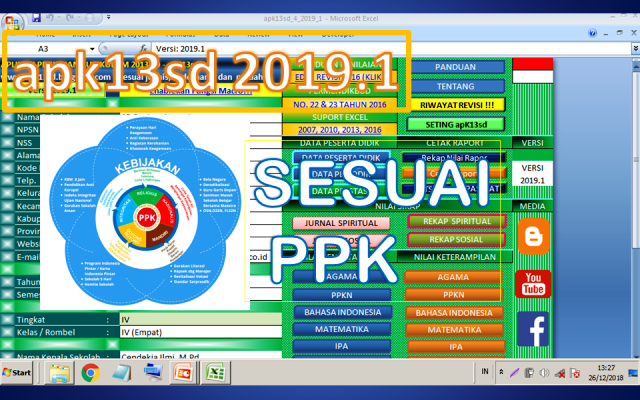Click the SETING apK13sd button
Screen dimensions: 640x400
click(456, 124)
